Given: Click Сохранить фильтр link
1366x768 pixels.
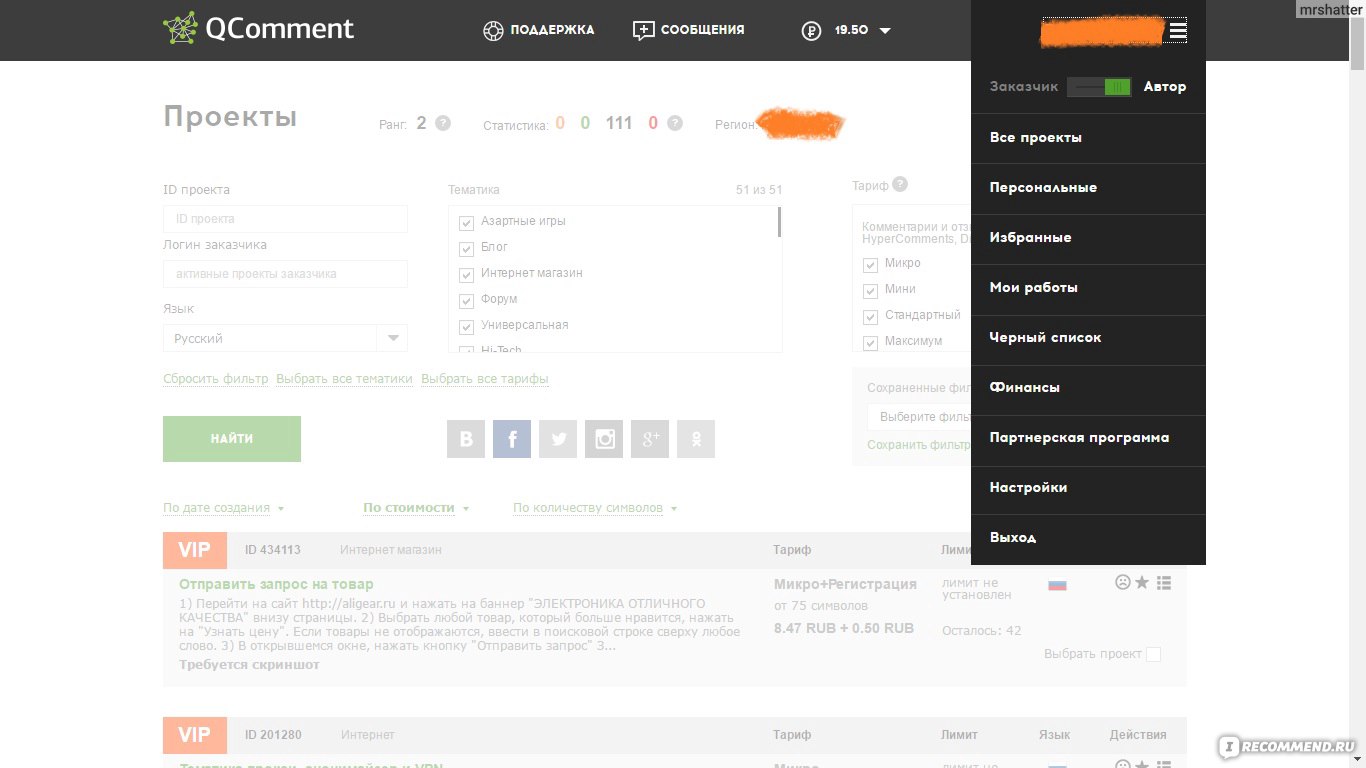Looking at the screenshot, I should pyautogui.click(x=919, y=445).
